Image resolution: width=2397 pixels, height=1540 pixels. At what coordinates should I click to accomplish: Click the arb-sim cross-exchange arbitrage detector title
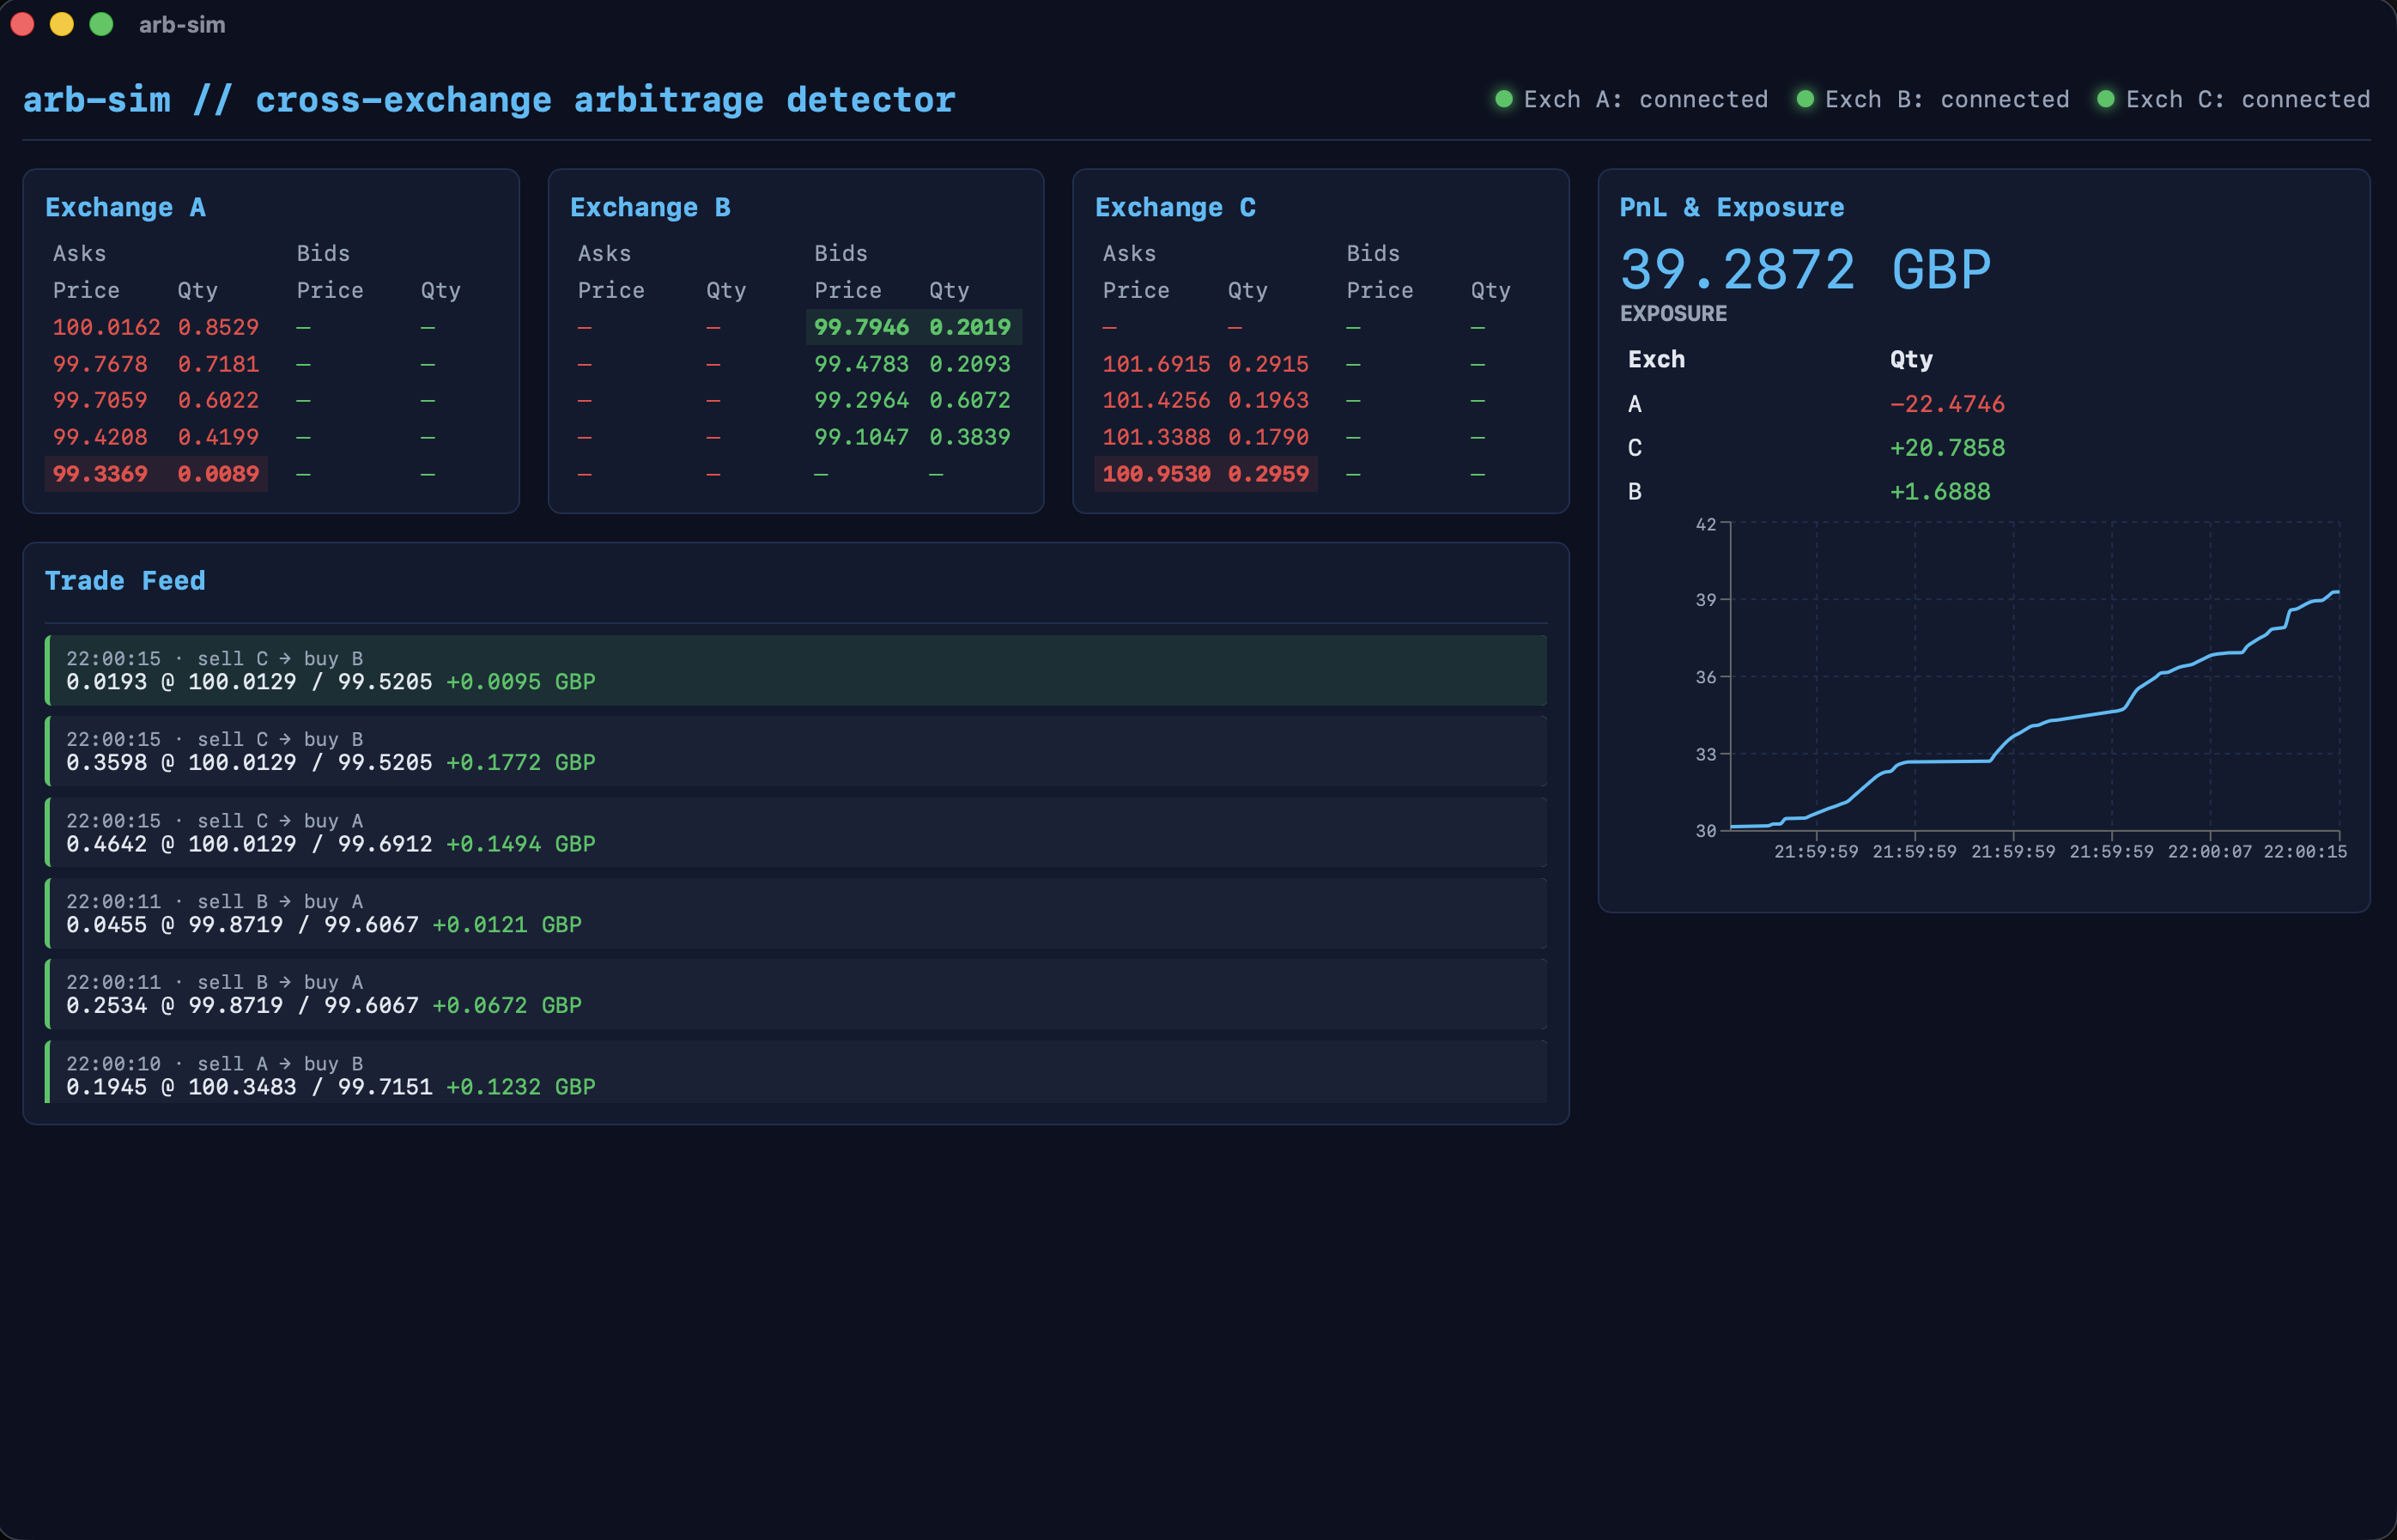(489, 99)
